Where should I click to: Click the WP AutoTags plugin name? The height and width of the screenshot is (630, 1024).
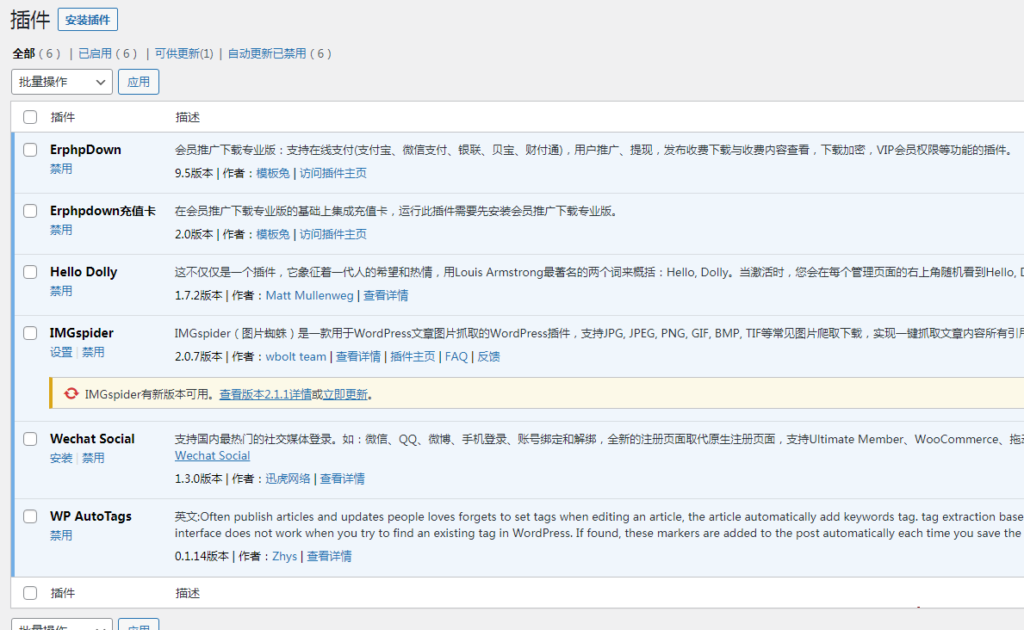[91, 516]
